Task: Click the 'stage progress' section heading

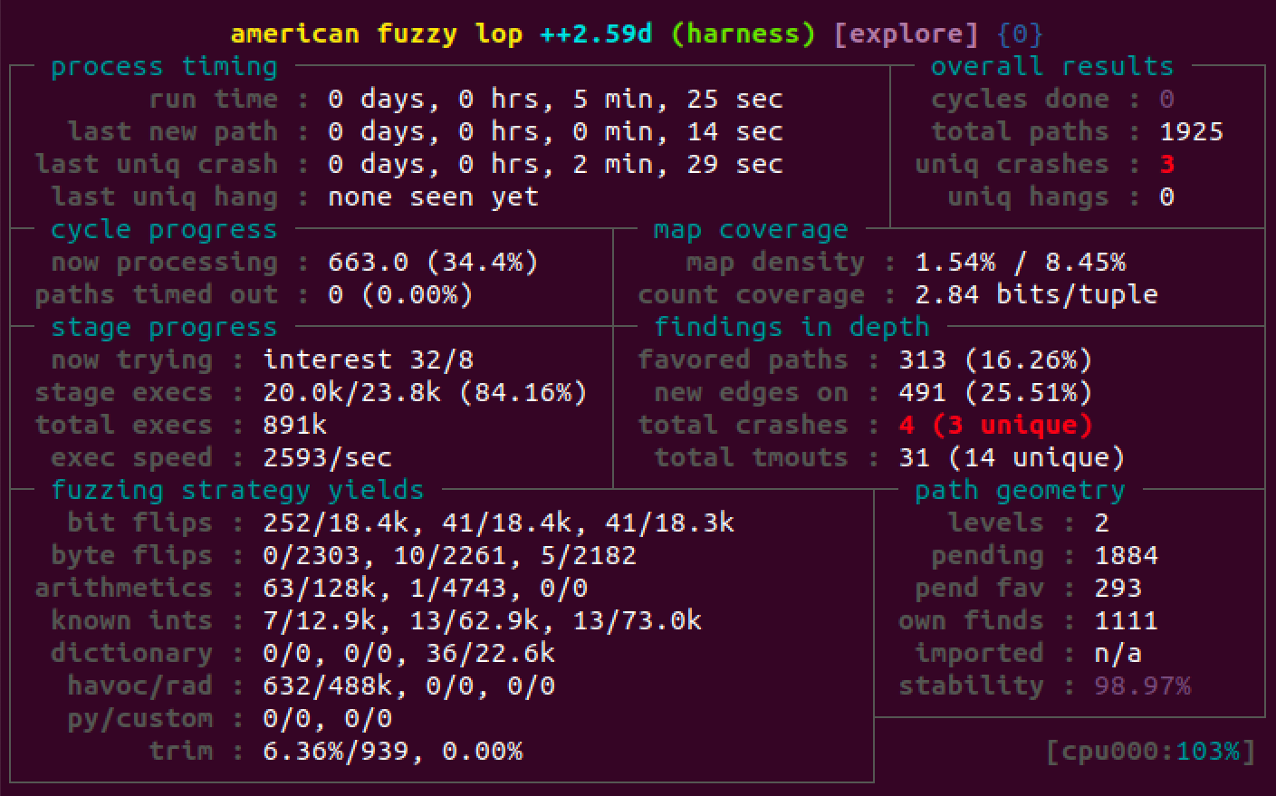Action: click(164, 327)
